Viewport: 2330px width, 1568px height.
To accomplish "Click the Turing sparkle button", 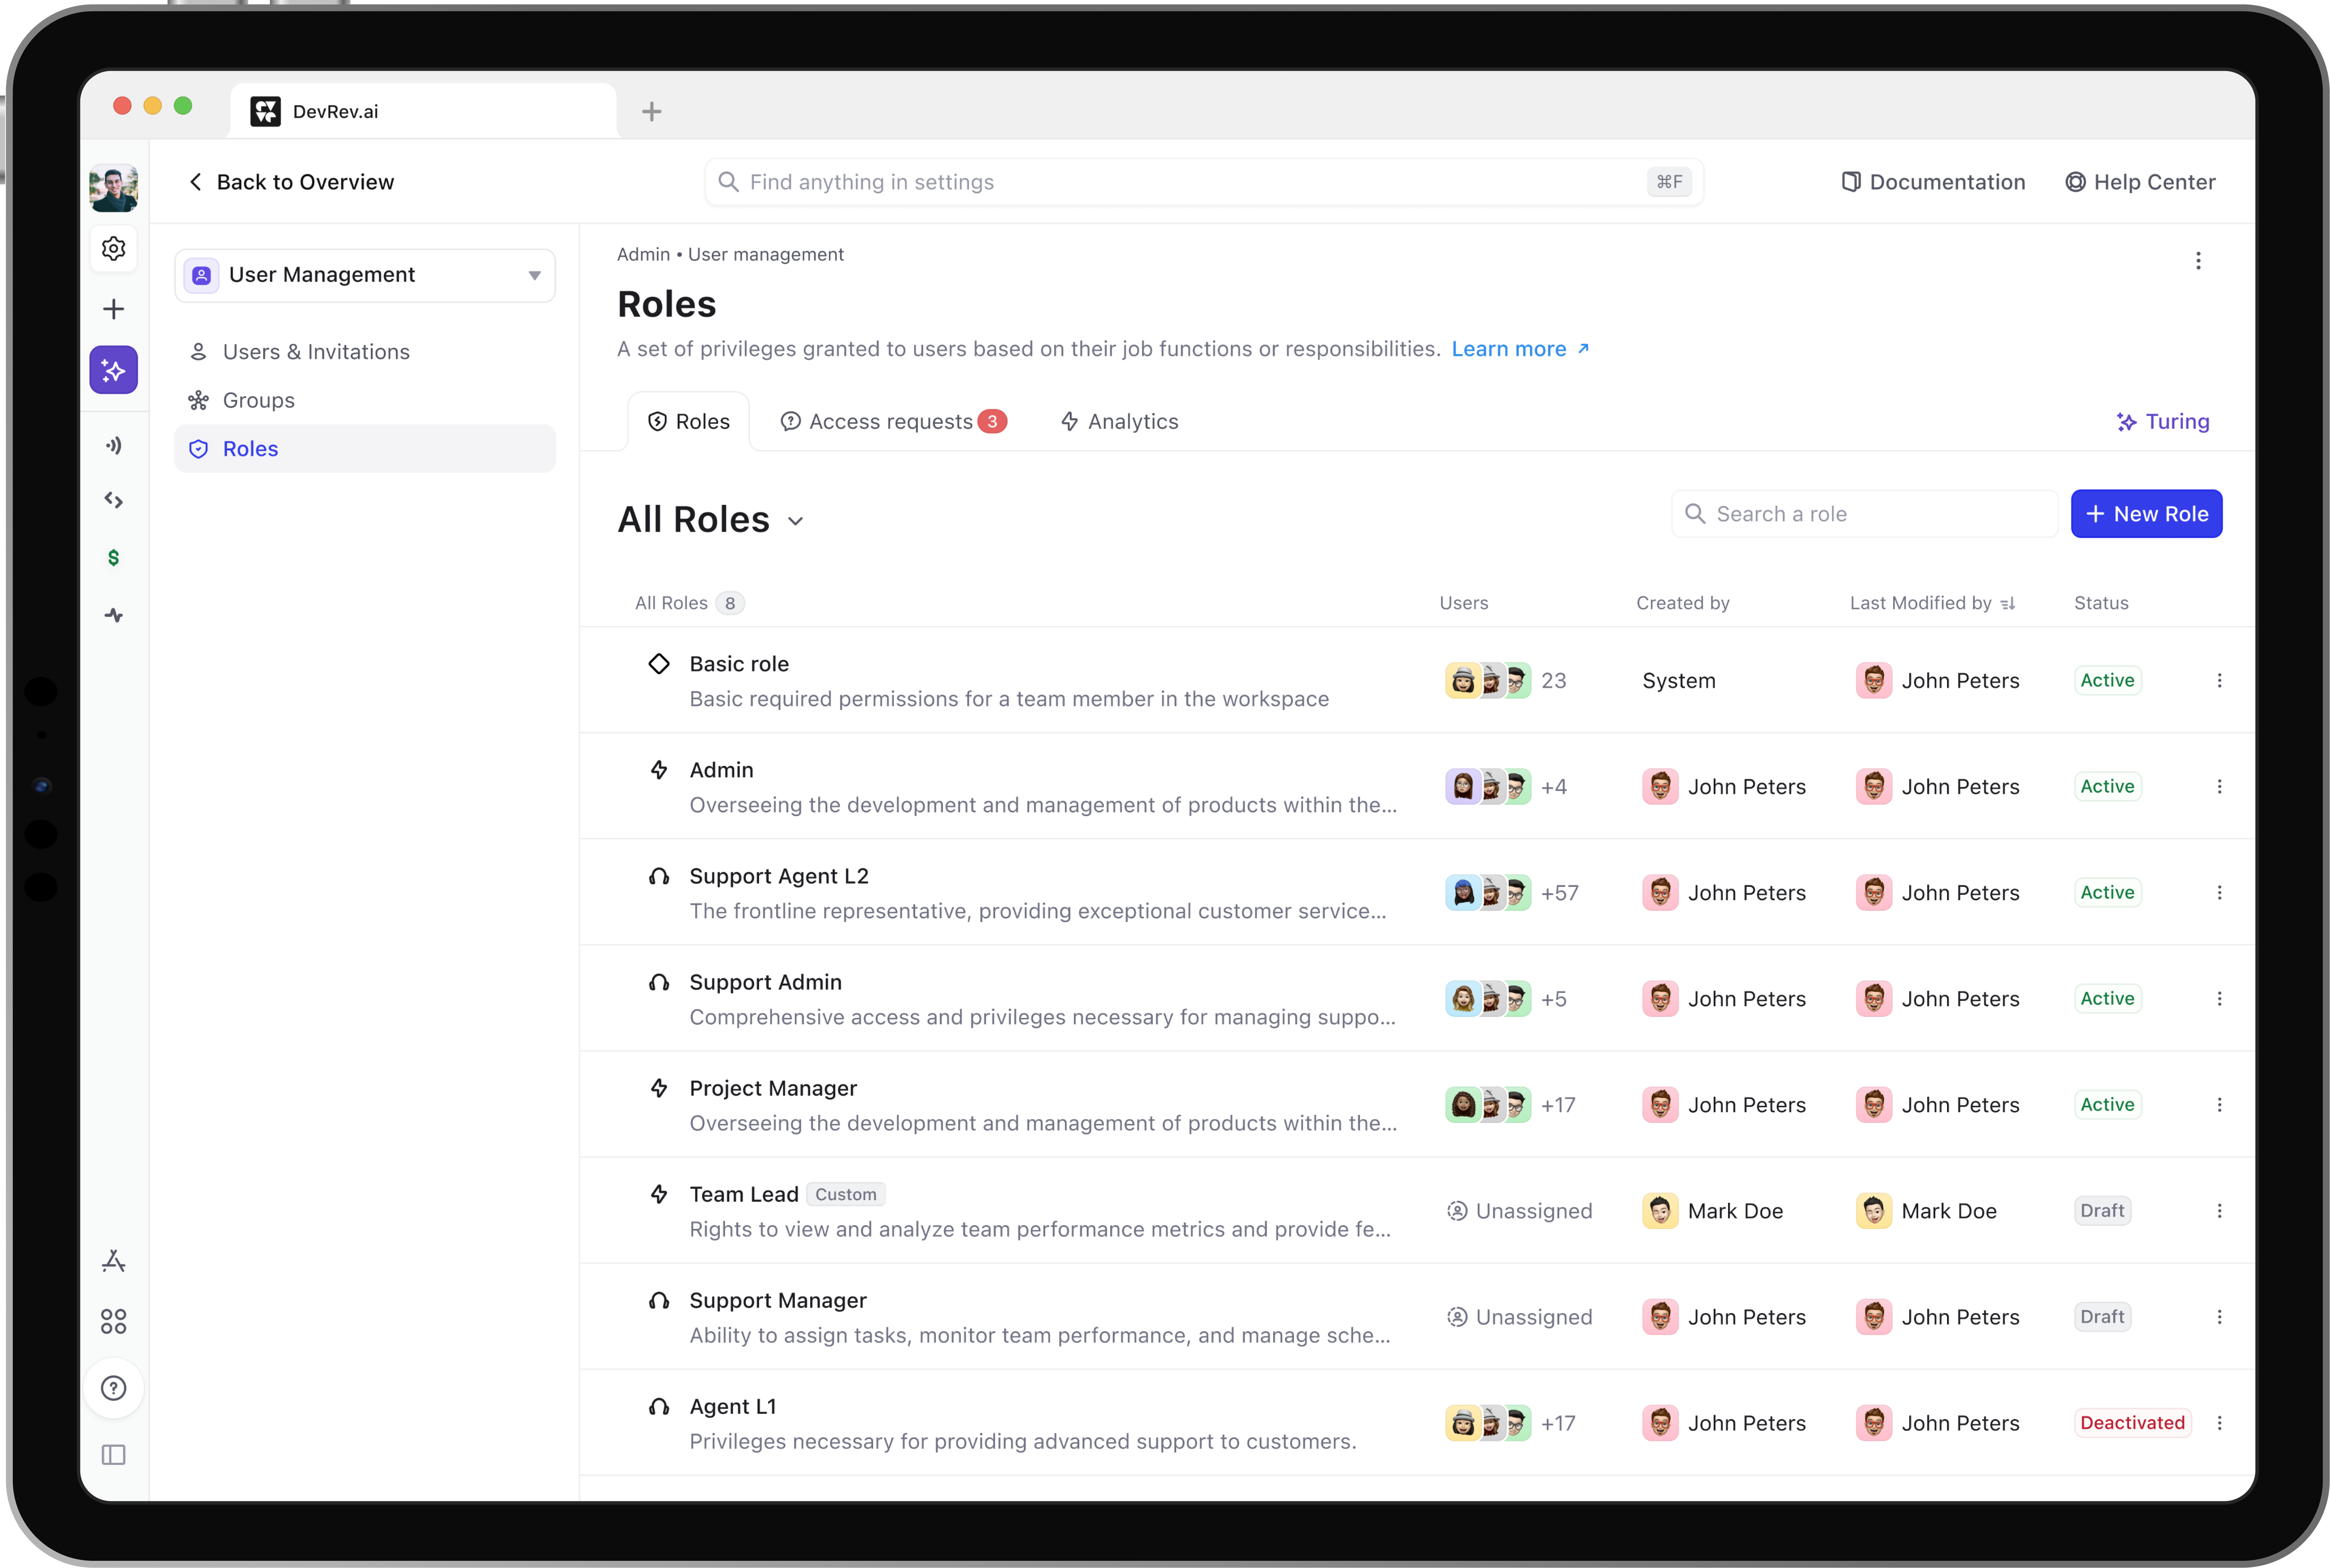I will click(x=2163, y=422).
